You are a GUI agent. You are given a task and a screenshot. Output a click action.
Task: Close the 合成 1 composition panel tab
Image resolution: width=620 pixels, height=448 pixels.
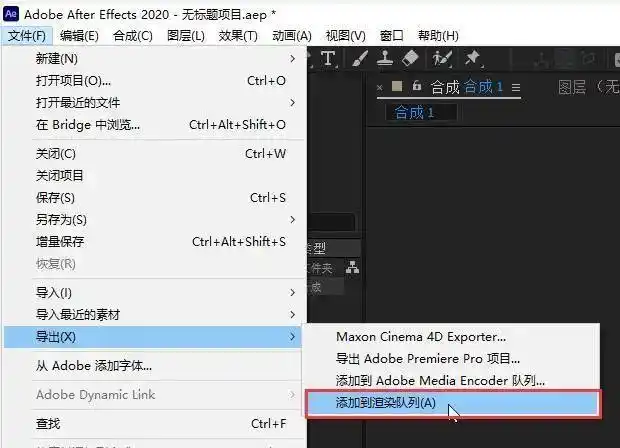[380, 87]
